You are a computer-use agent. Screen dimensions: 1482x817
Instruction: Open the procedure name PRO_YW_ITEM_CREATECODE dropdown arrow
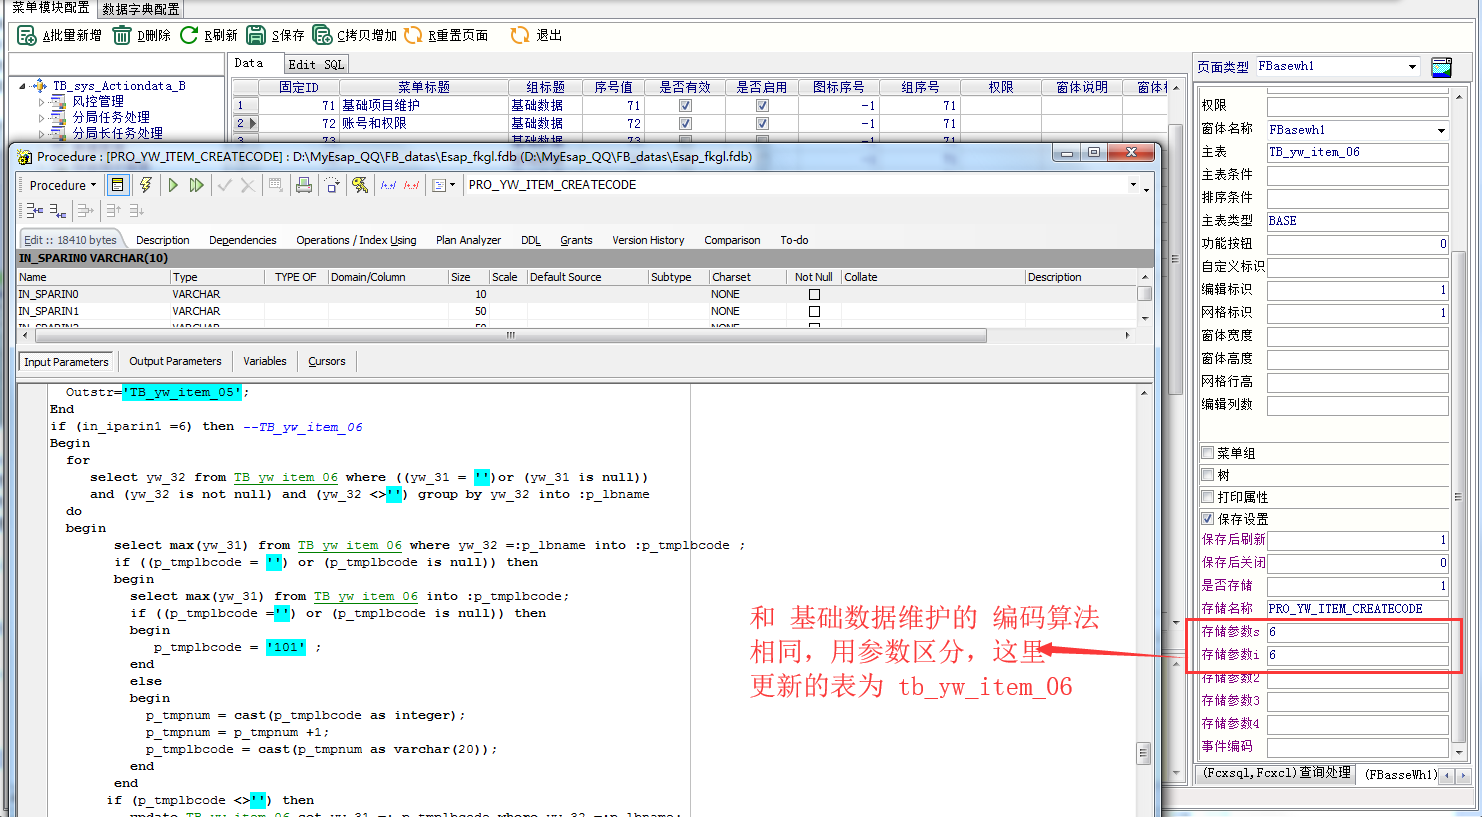(1133, 185)
